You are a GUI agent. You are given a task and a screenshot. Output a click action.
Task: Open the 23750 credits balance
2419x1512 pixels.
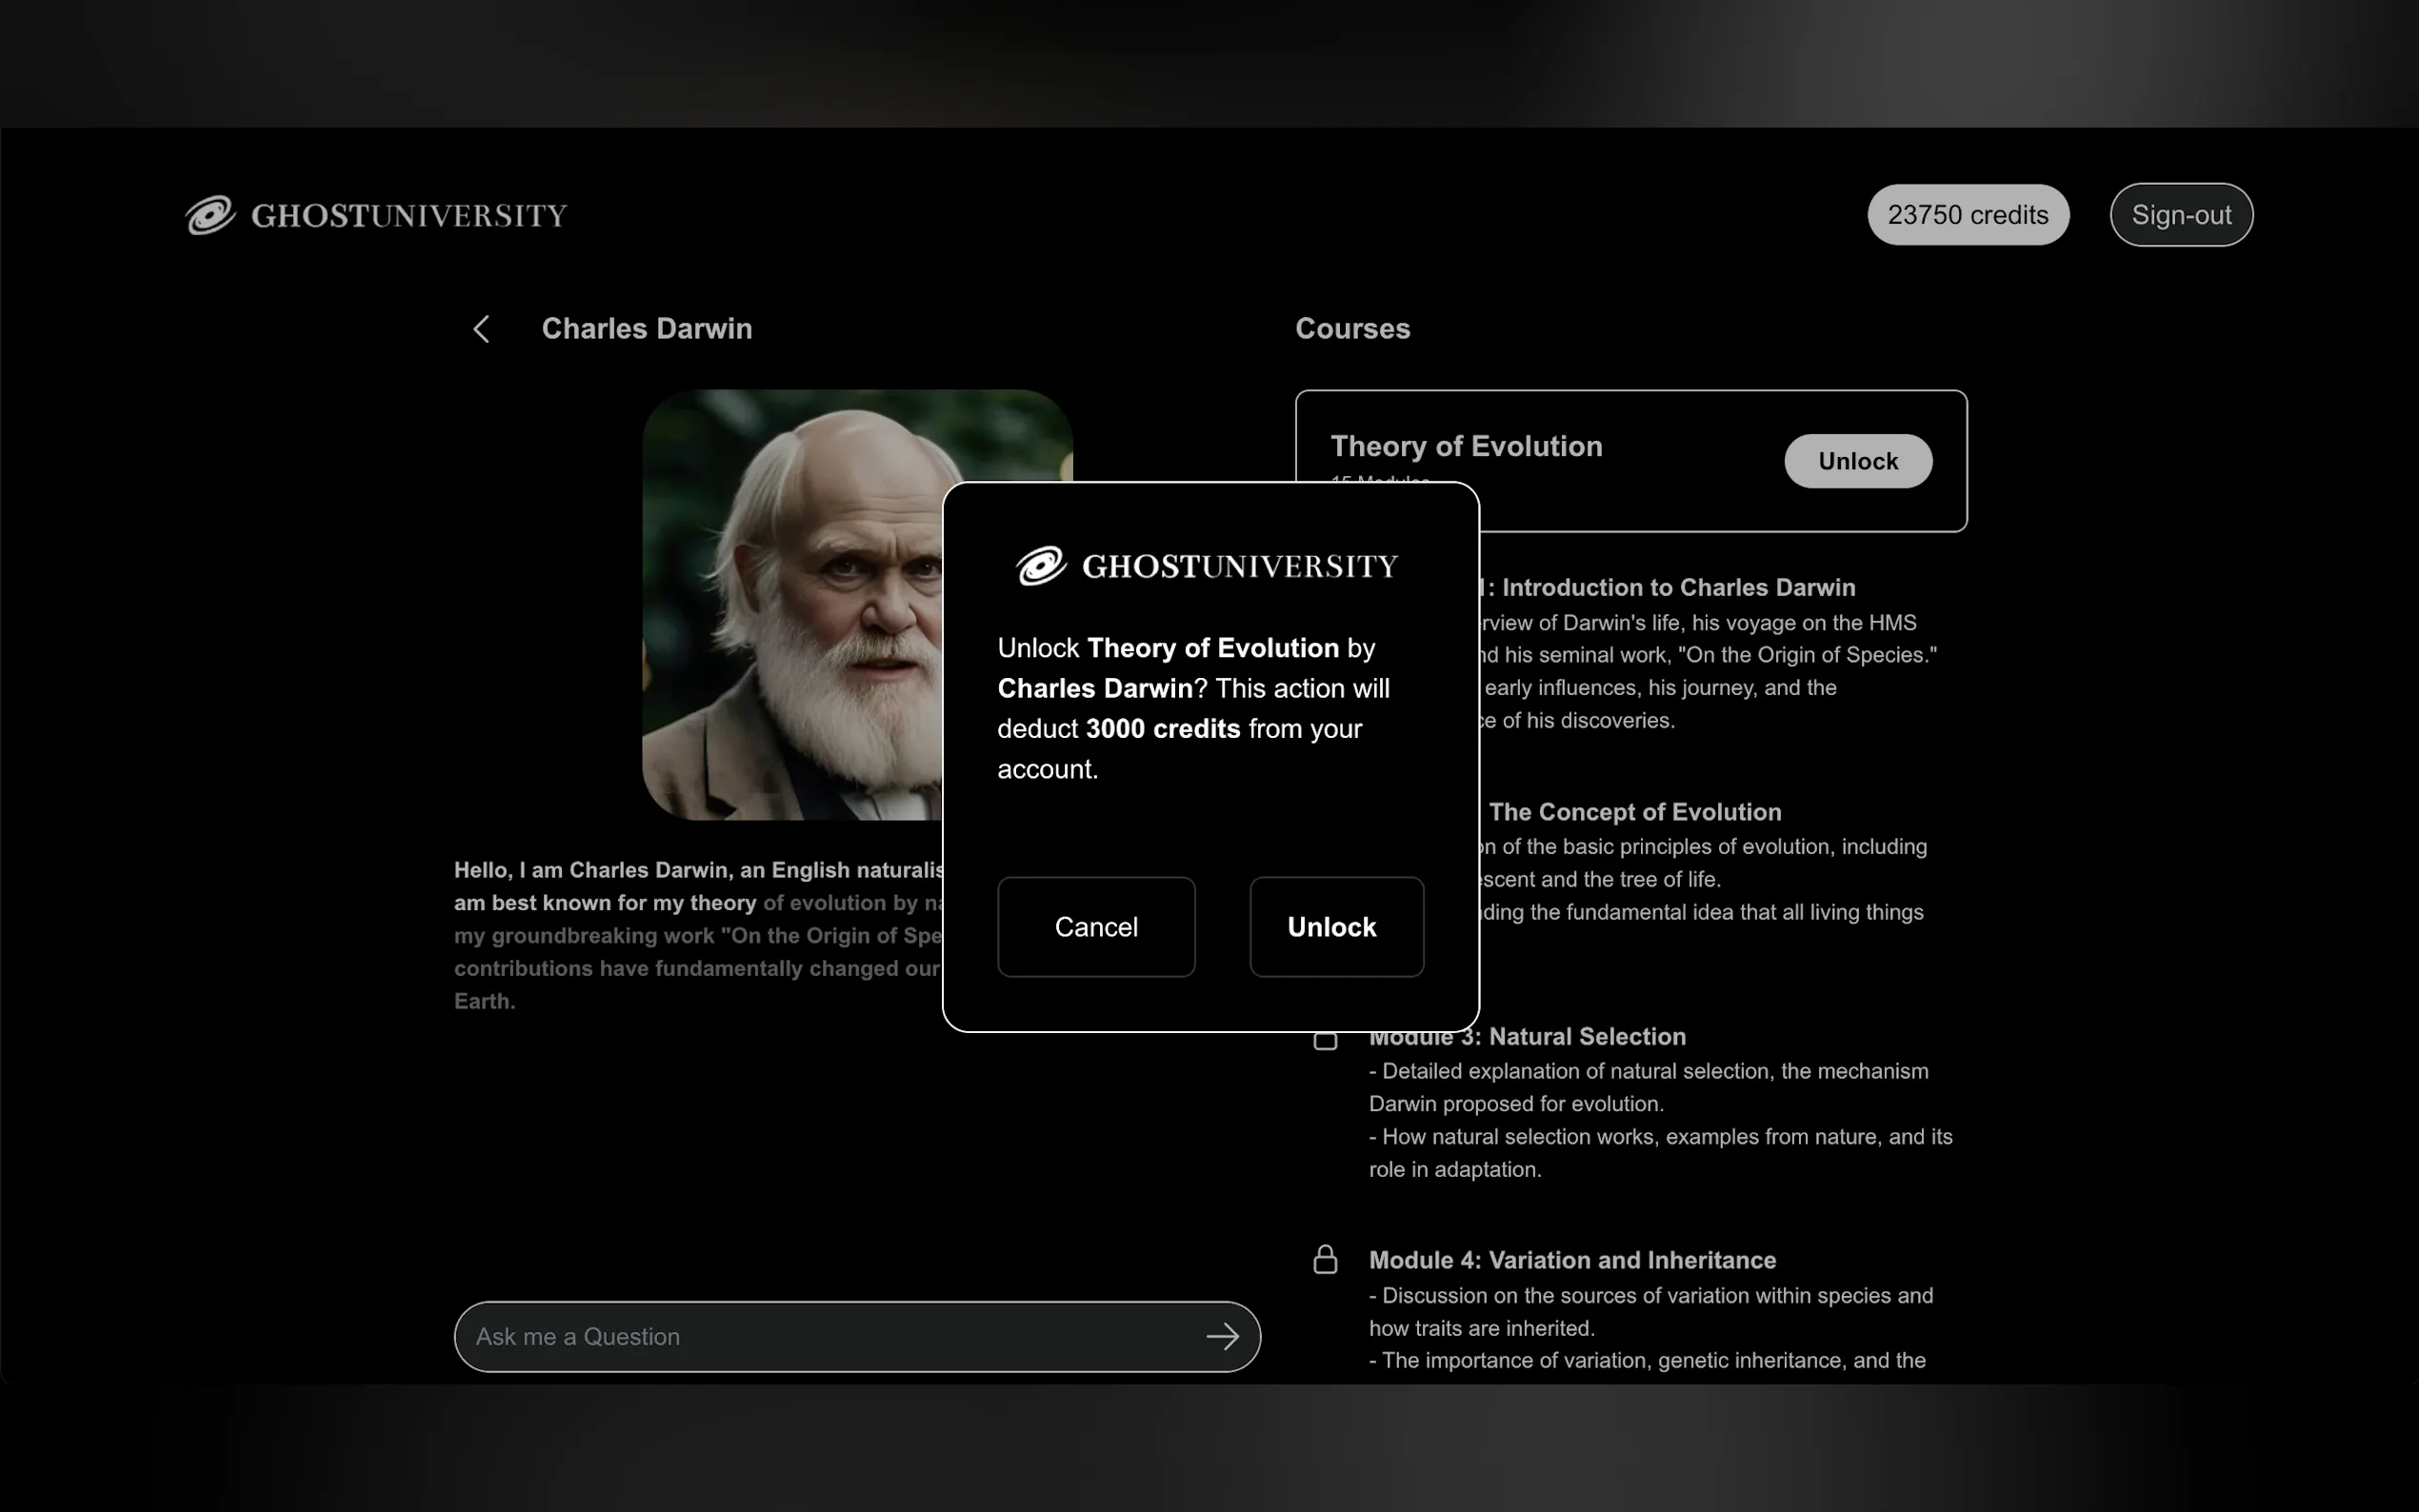point(1967,215)
